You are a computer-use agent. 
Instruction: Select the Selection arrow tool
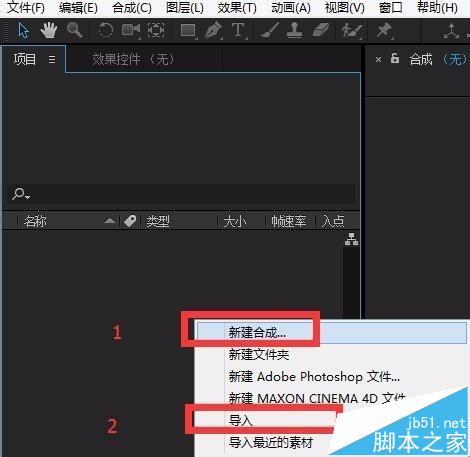click(x=24, y=30)
